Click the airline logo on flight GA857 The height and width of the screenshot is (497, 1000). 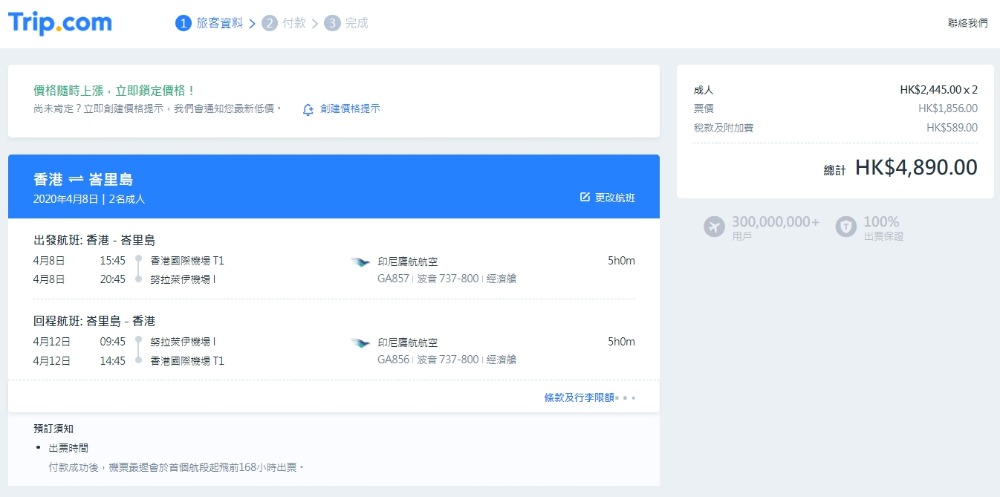tap(360, 262)
